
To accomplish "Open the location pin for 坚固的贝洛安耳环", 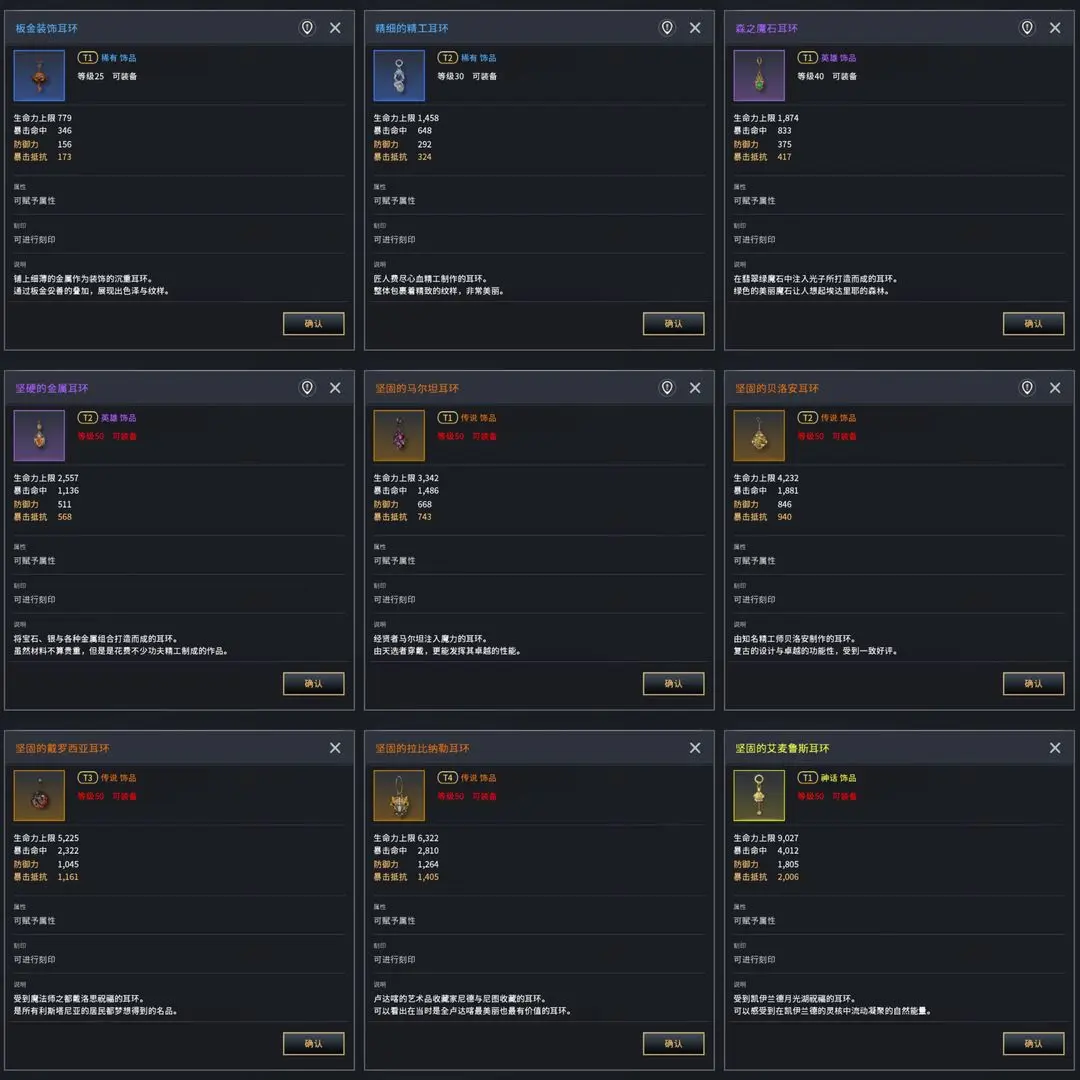I will click(1027, 388).
